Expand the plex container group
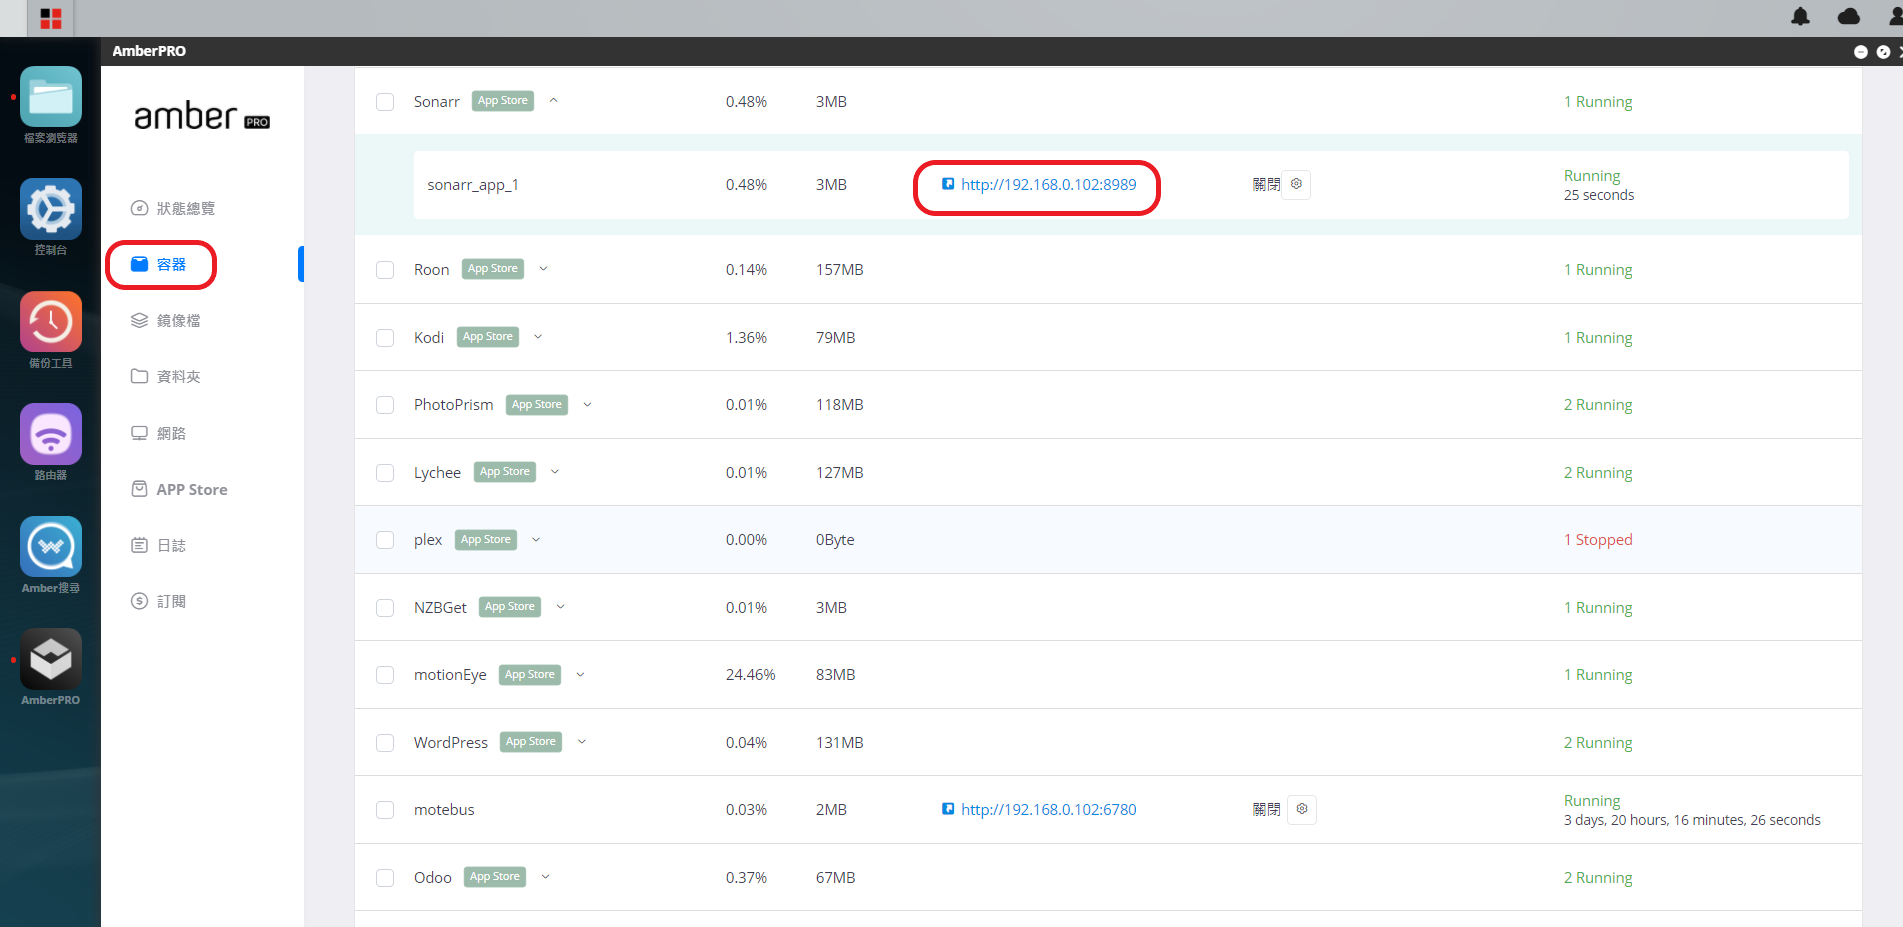This screenshot has height=927, width=1903. click(x=536, y=539)
